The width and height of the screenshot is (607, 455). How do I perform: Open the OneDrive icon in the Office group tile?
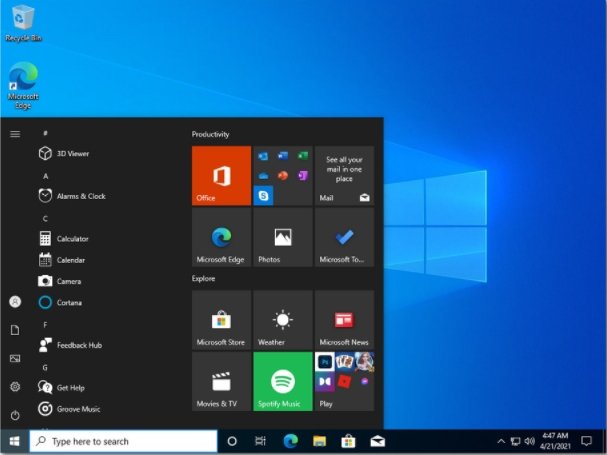coord(263,176)
